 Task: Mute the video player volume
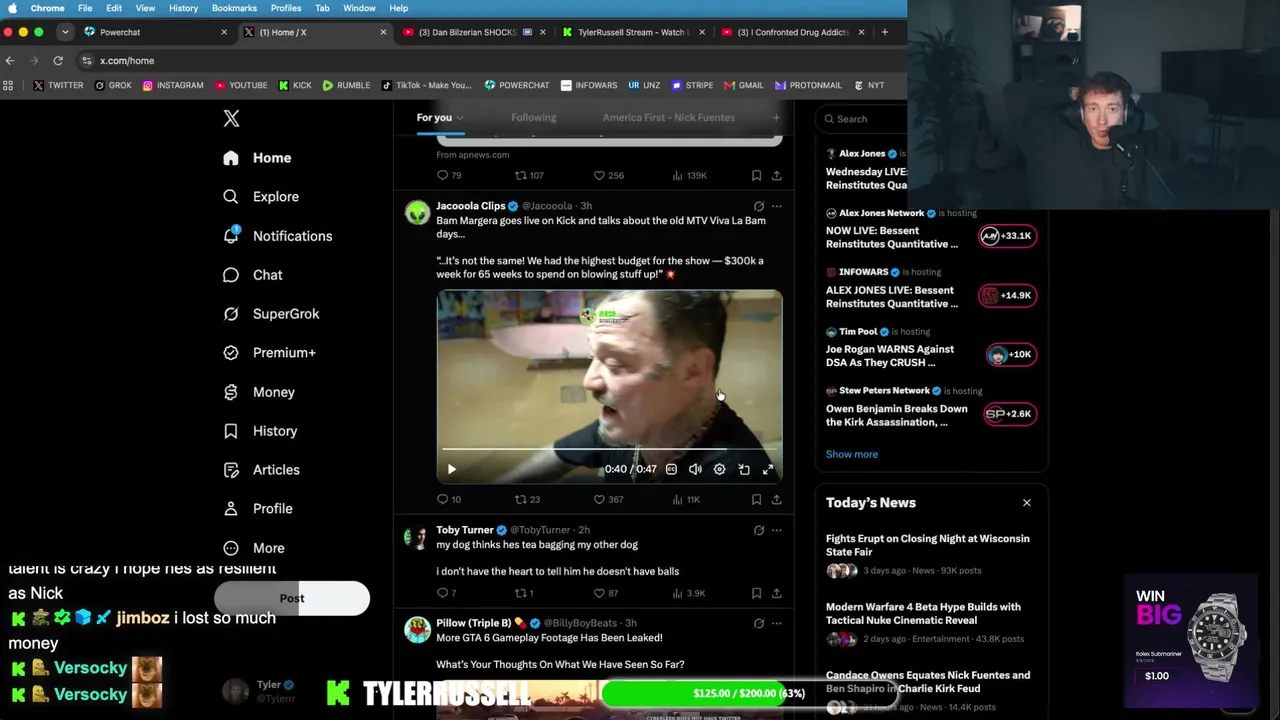tap(695, 469)
